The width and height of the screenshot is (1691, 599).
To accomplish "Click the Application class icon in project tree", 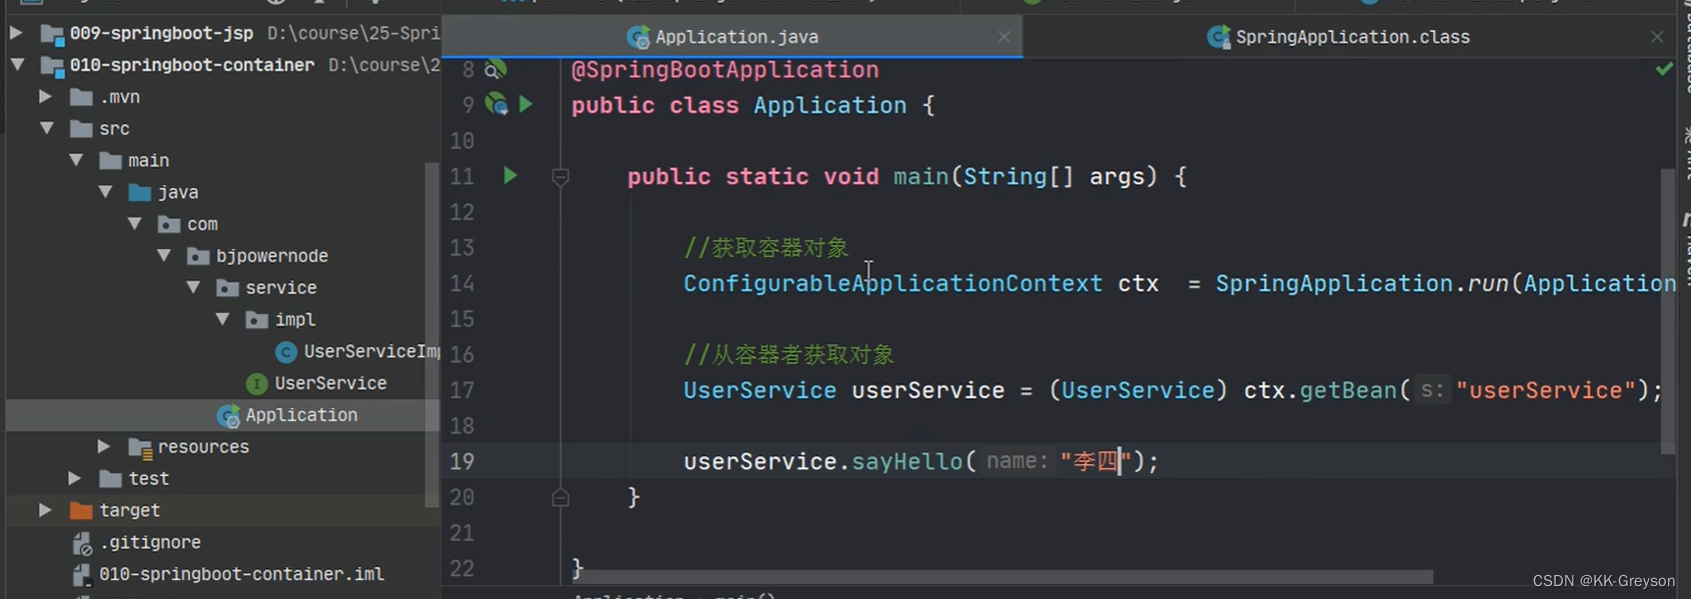I will tap(228, 415).
